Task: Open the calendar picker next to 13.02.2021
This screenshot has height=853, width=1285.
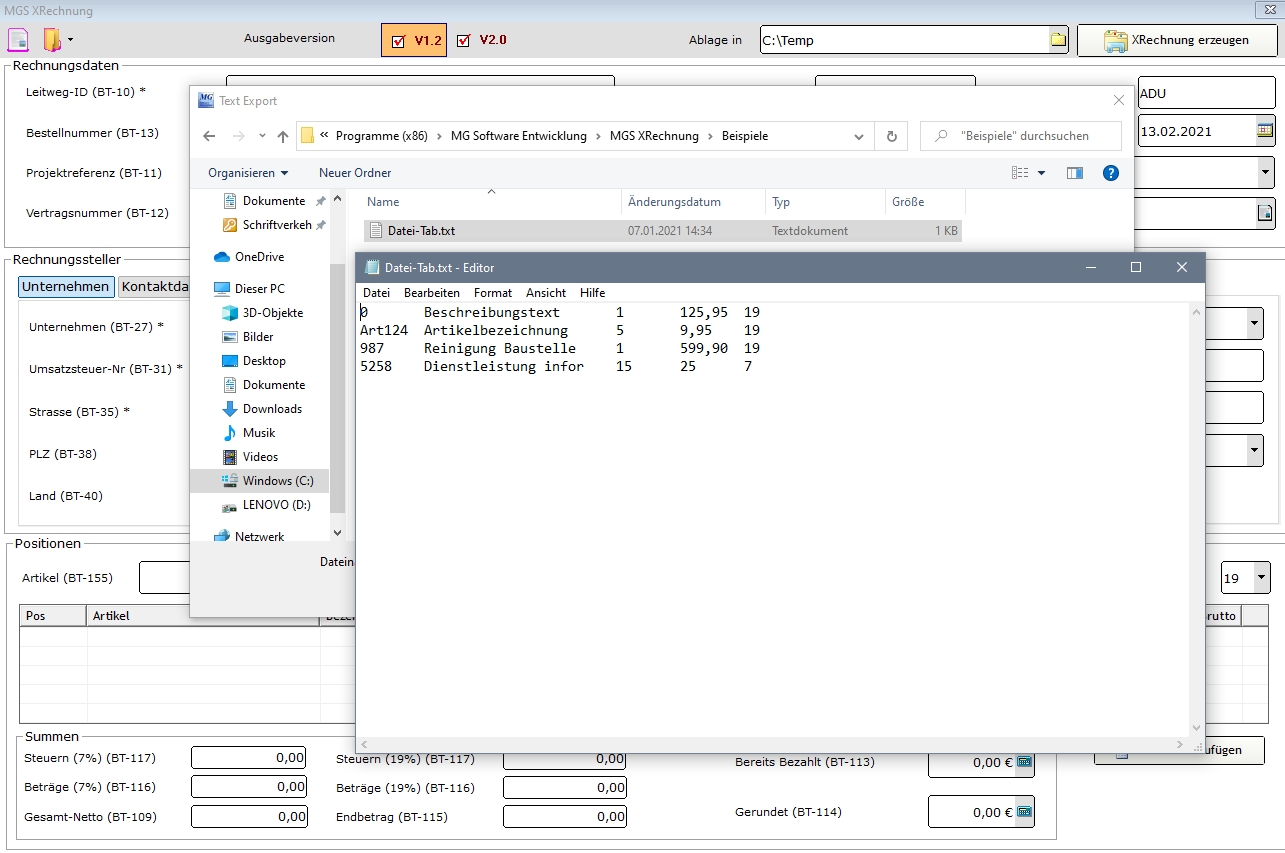Action: coord(1265,131)
